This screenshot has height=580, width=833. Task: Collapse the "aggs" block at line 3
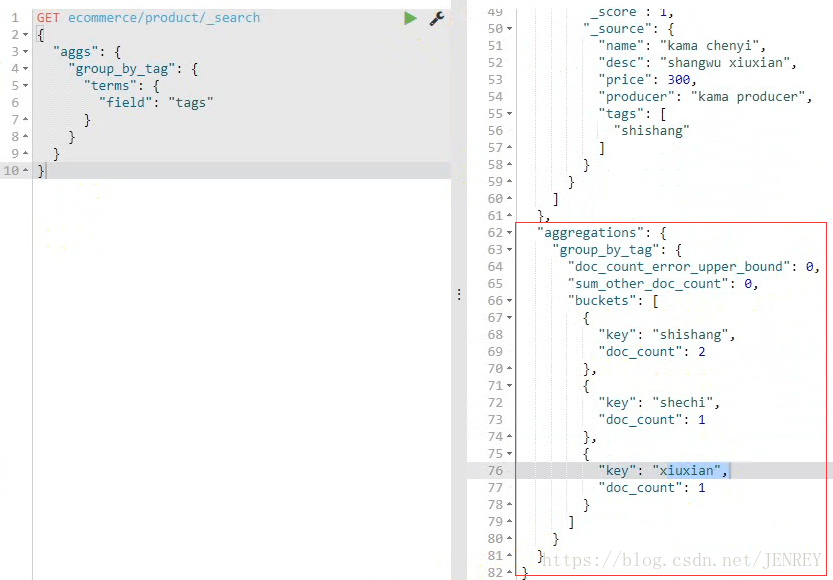pyautogui.click(x=26, y=52)
